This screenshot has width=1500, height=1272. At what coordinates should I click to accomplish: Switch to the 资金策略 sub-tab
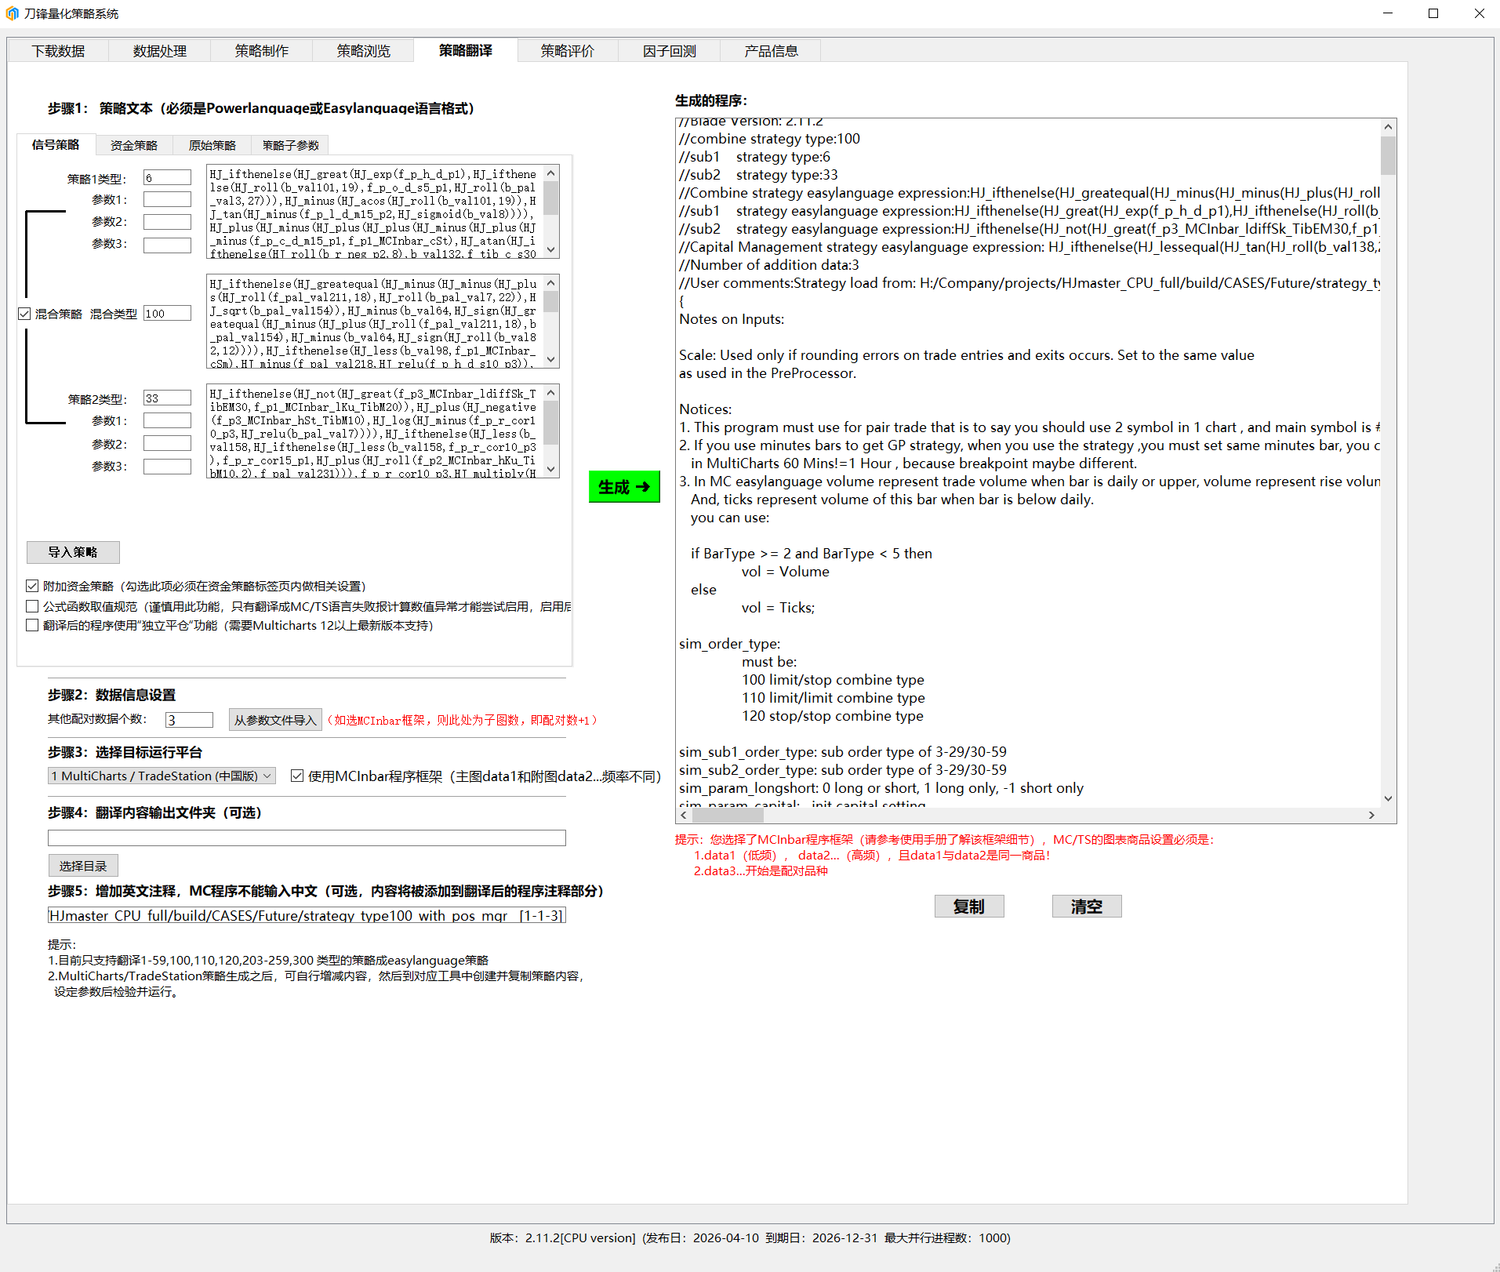pos(134,146)
